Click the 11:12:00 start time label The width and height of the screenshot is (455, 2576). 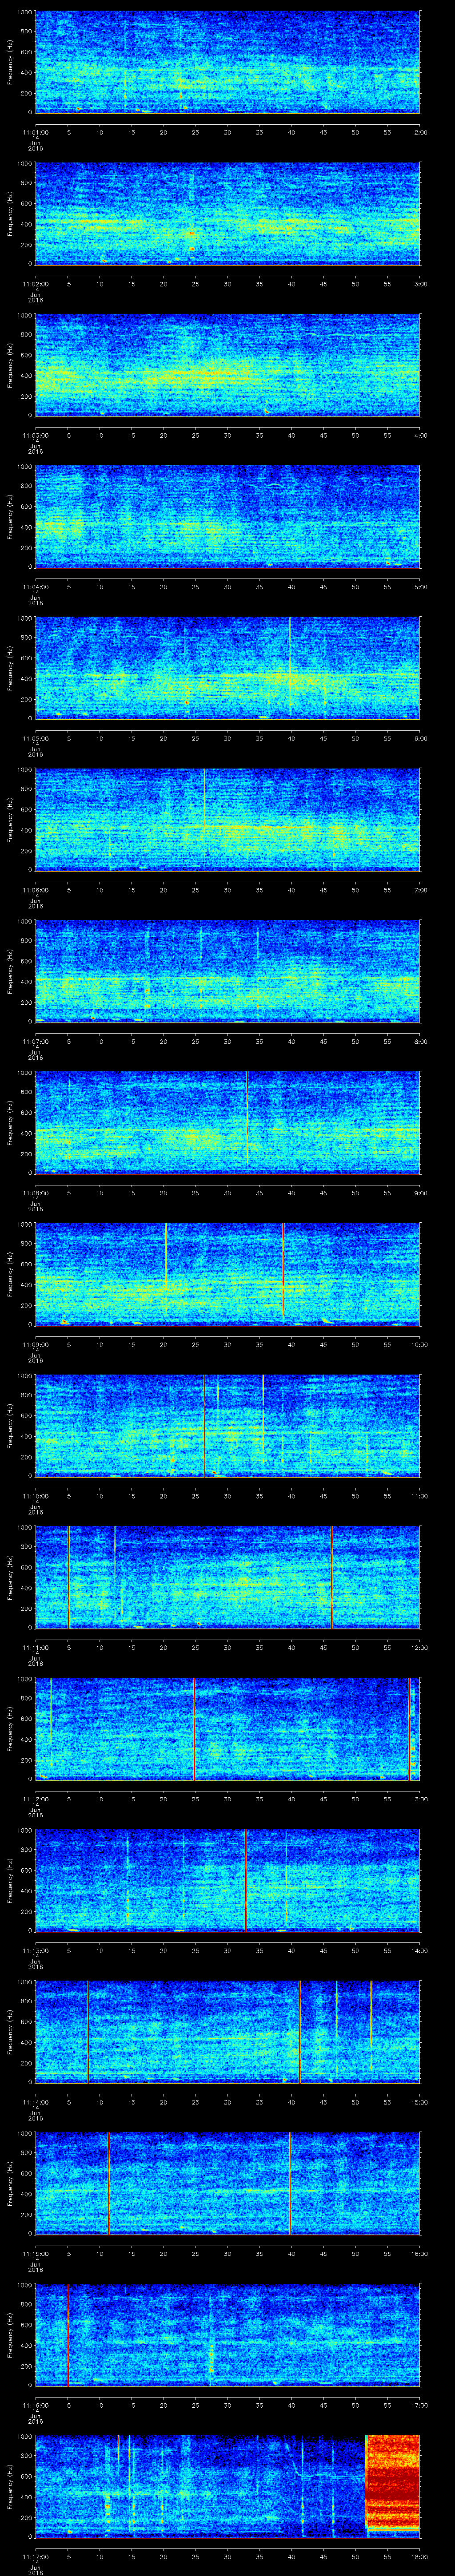click(x=36, y=1799)
